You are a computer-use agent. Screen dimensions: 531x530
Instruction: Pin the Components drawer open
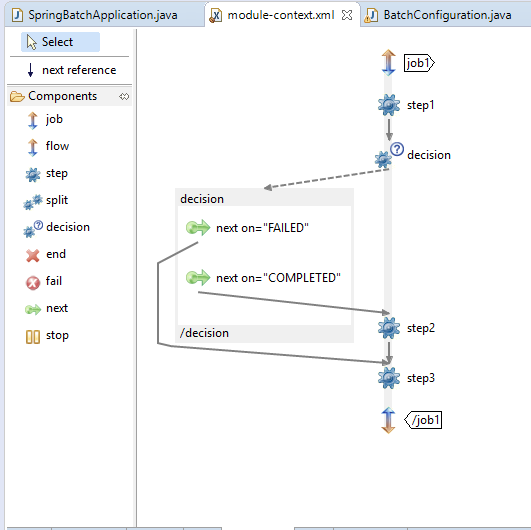pos(124,97)
